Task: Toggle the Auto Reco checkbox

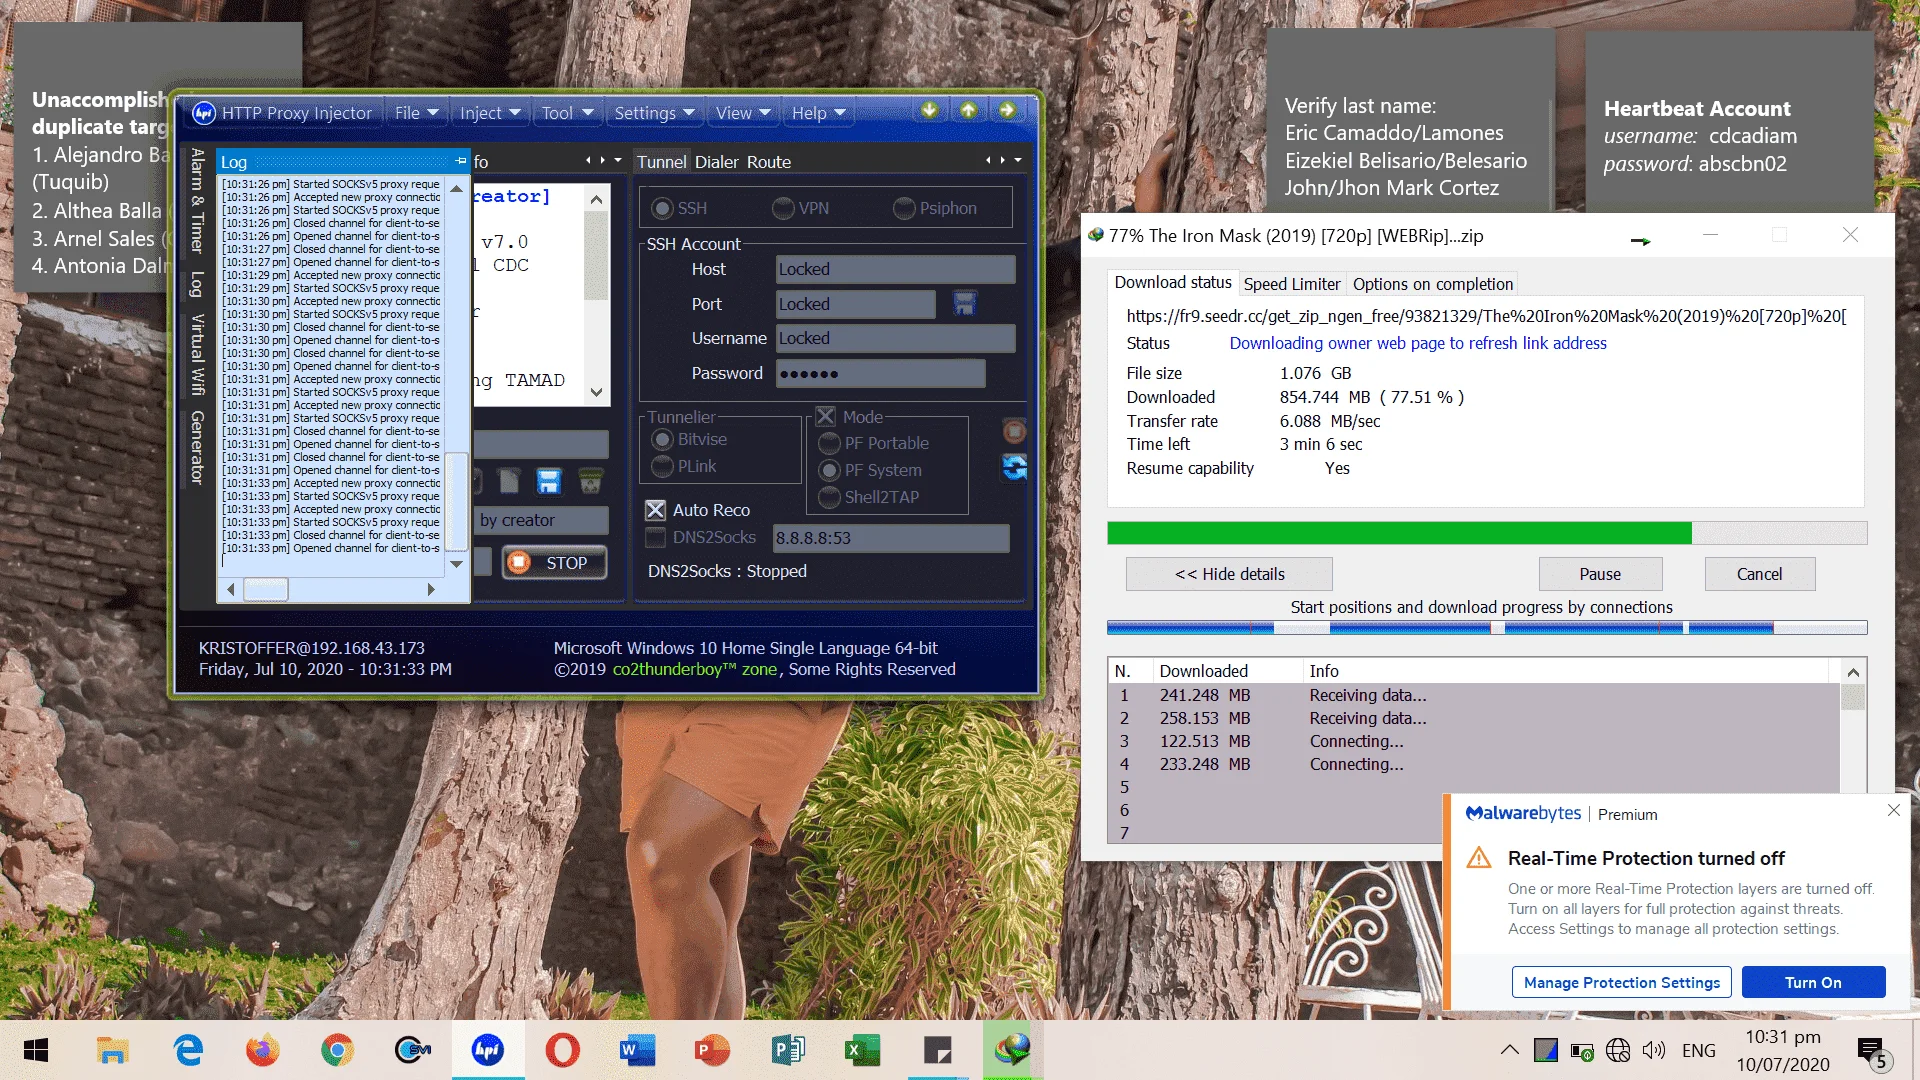Action: point(655,510)
